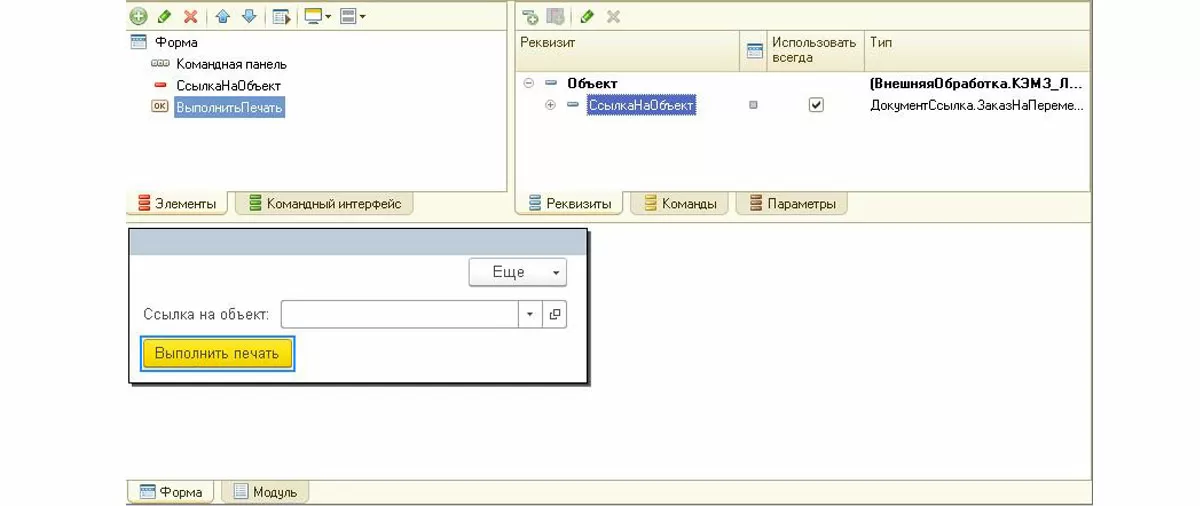Image resolution: width=1200 pixels, height=506 pixels.
Task: Click the OK icon beside ВыполнитьПечать
Action: 159,107
